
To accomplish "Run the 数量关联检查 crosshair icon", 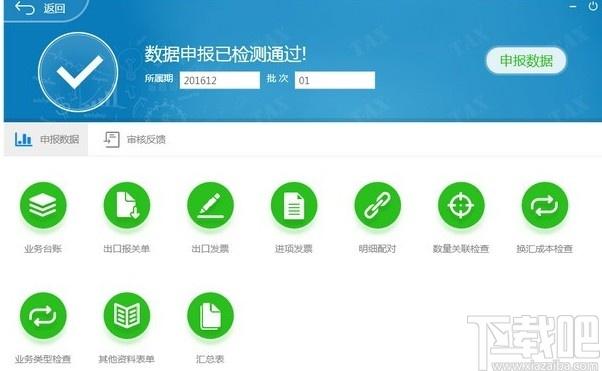I will point(461,205).
